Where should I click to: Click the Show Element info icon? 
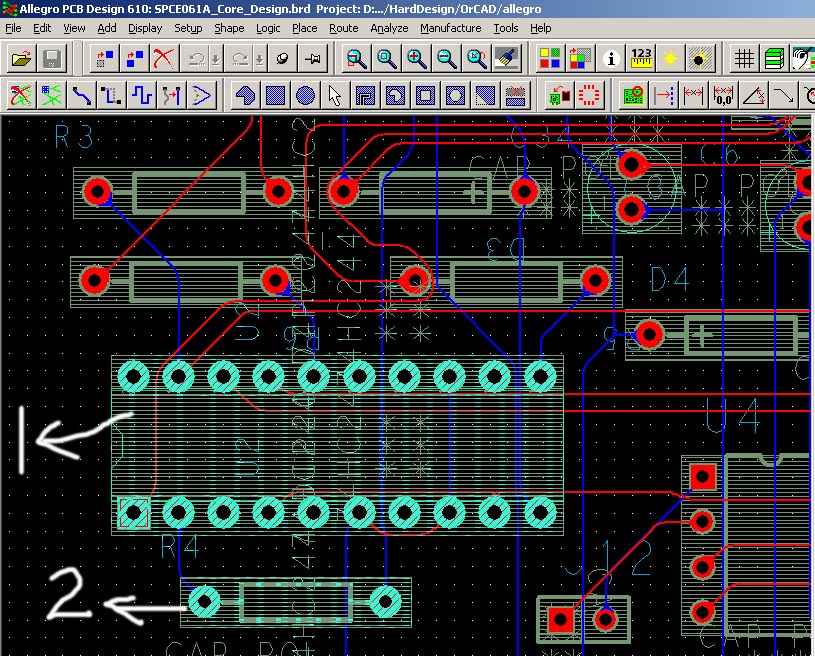(611, 59)
